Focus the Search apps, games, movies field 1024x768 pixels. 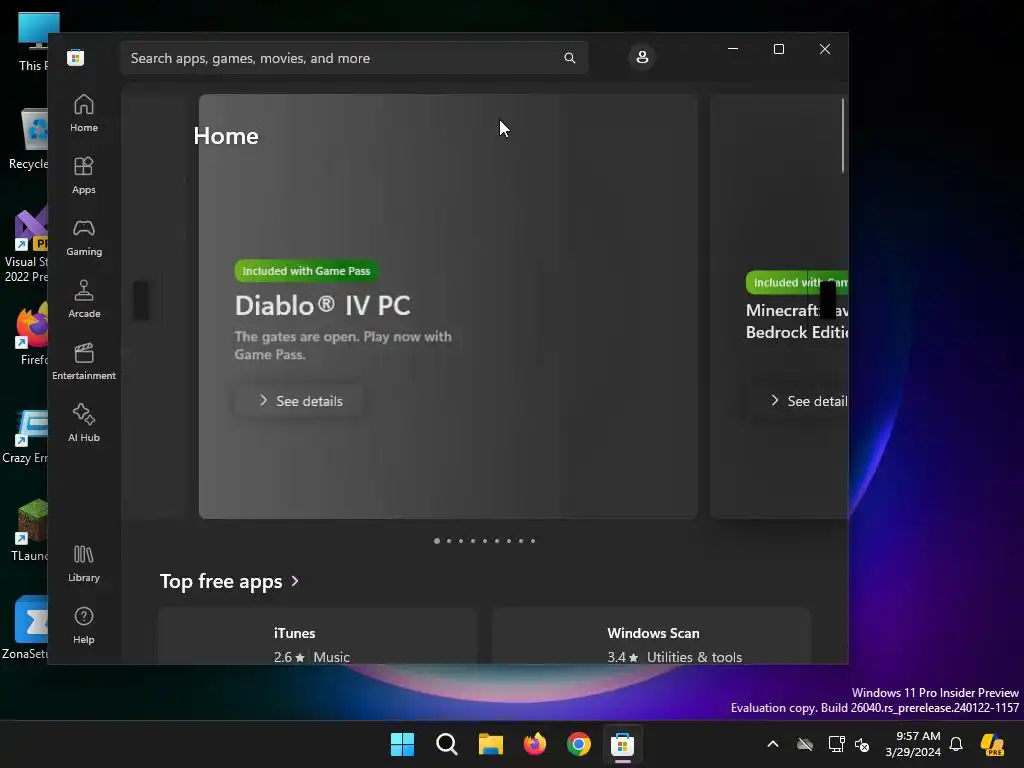click(x=354, y=58)
